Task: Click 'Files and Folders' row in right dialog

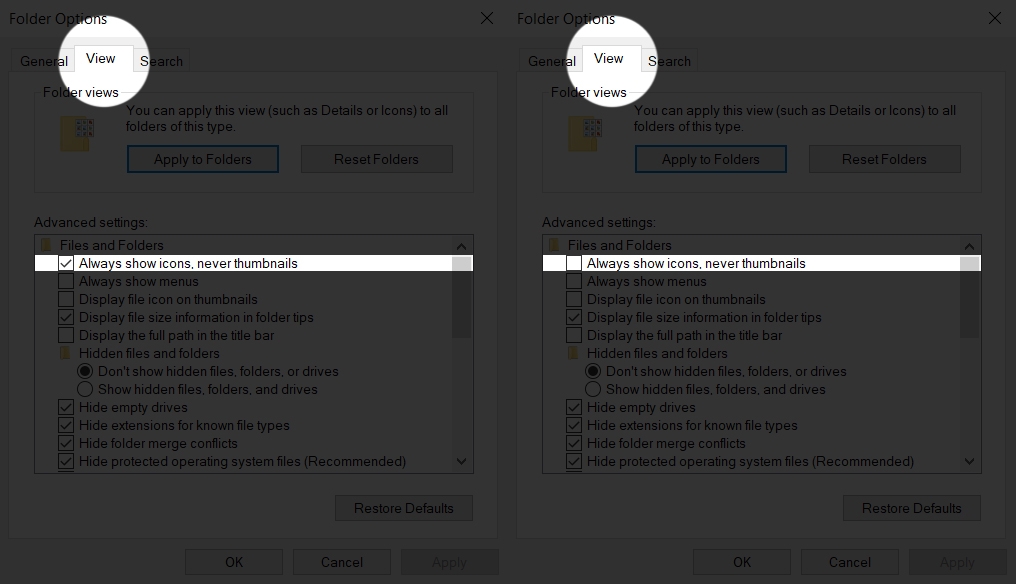Action: click(x=752, y=245)
